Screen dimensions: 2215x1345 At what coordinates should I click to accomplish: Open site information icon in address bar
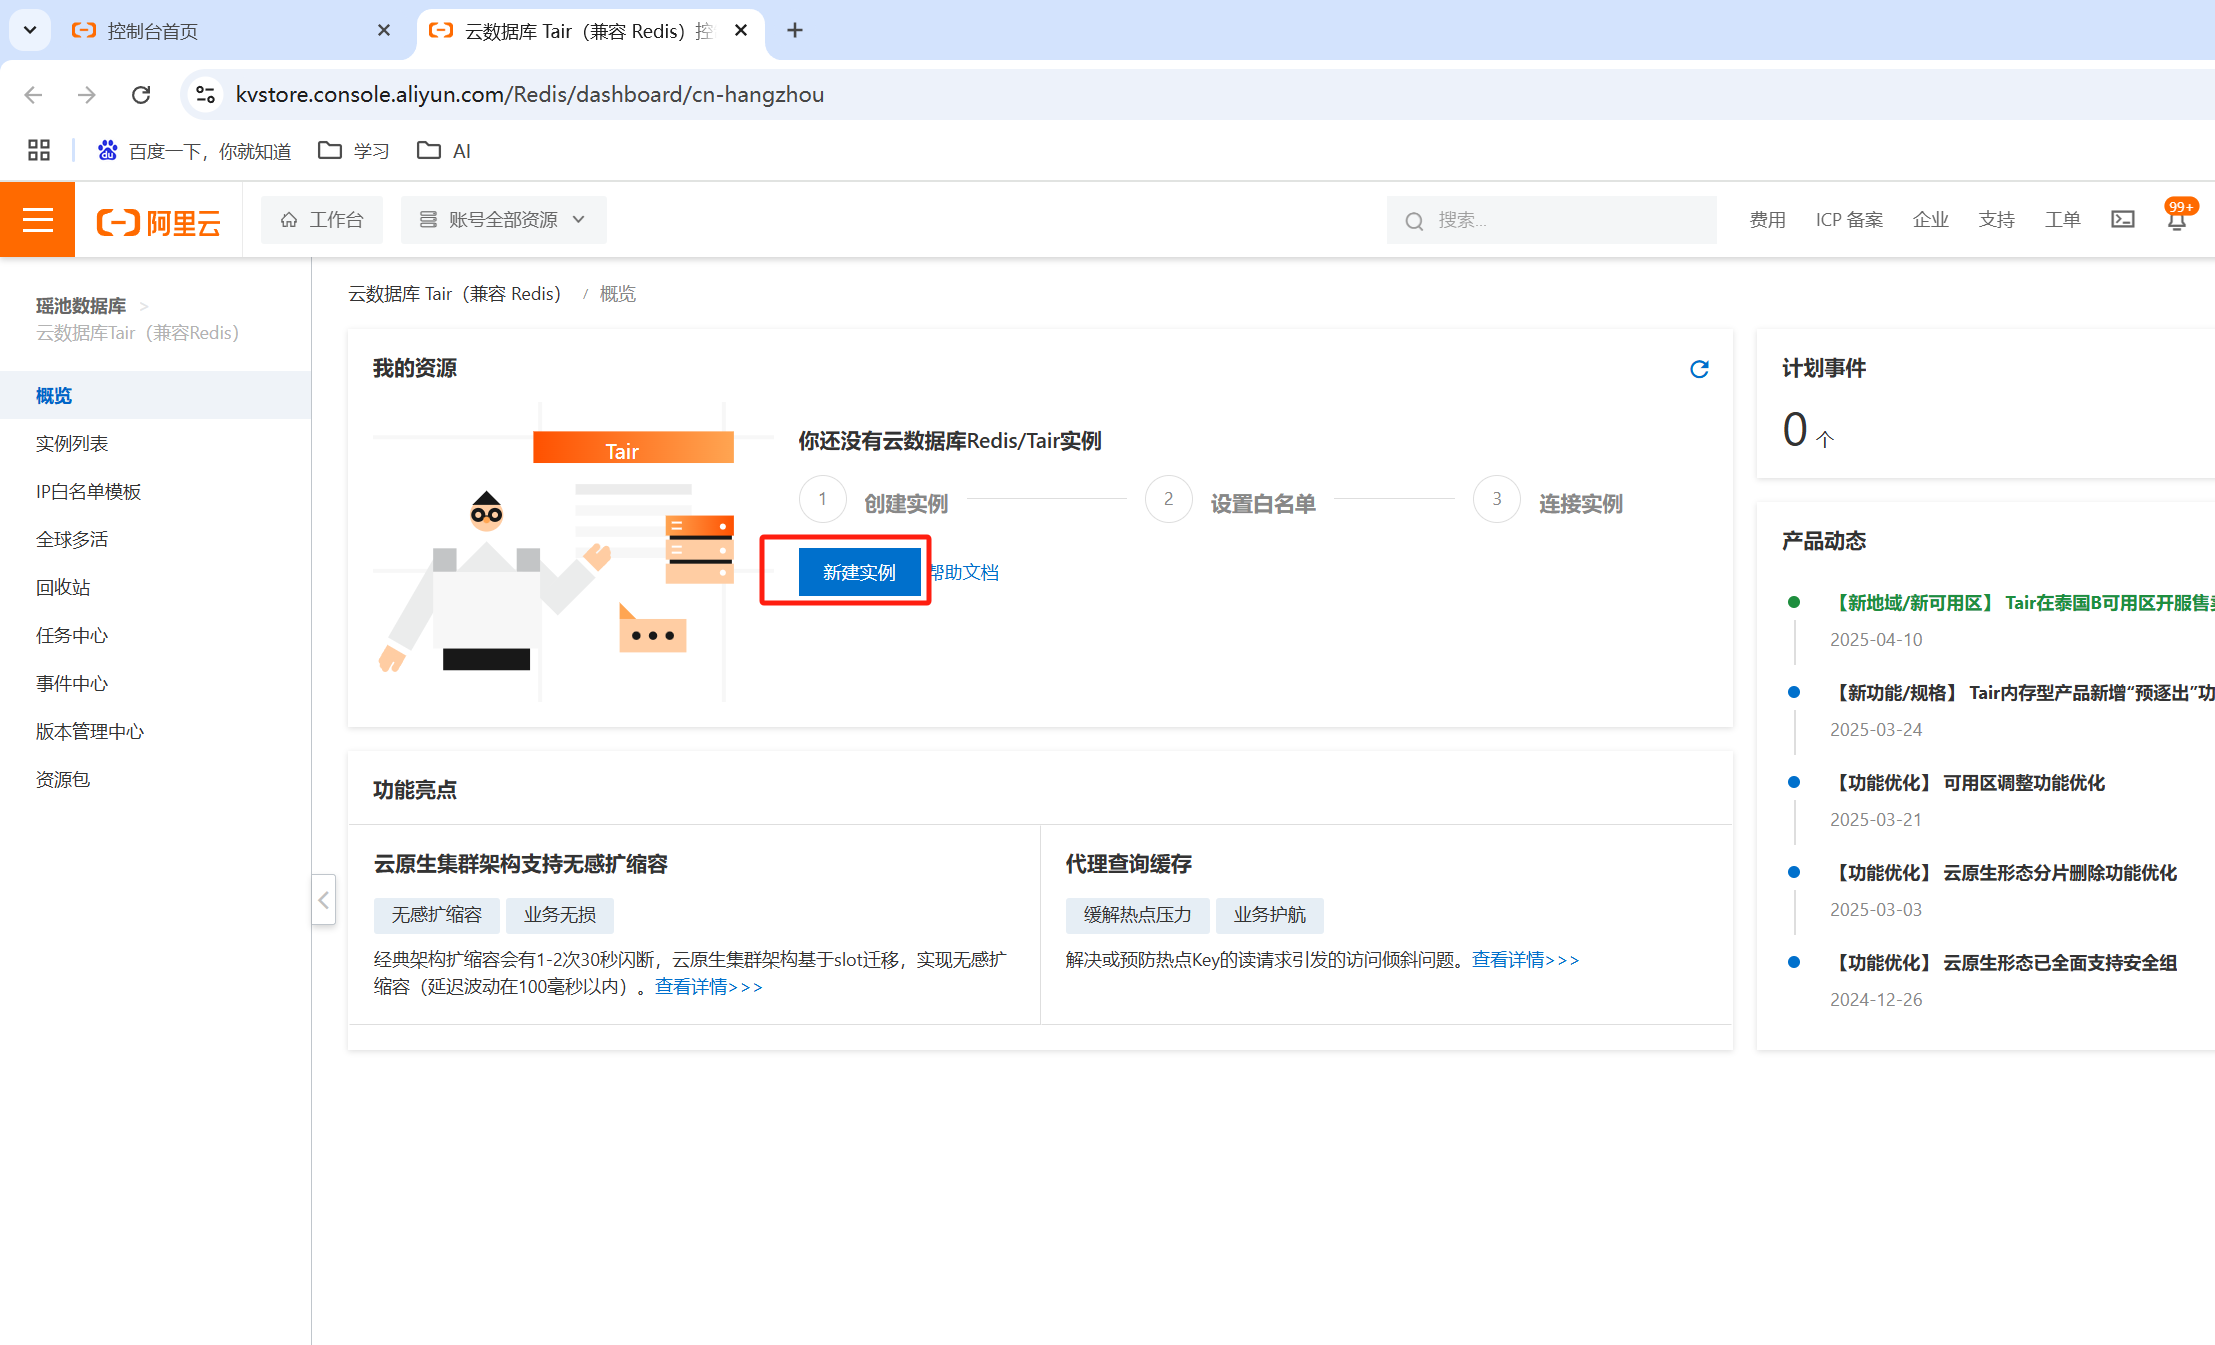click(205, 94)
